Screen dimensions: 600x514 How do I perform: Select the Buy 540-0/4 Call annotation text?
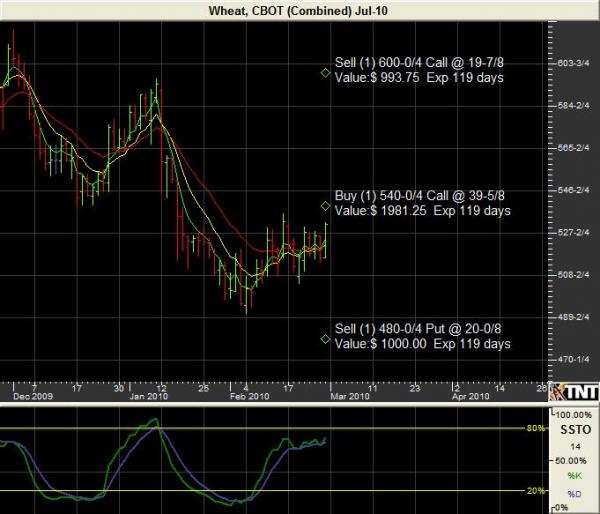pos(422,204)
